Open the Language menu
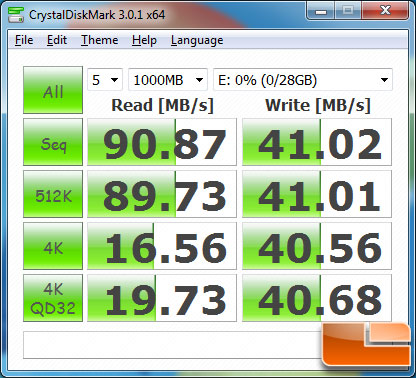416x378 pixels. pyautogui.click(x=197, y=41)
